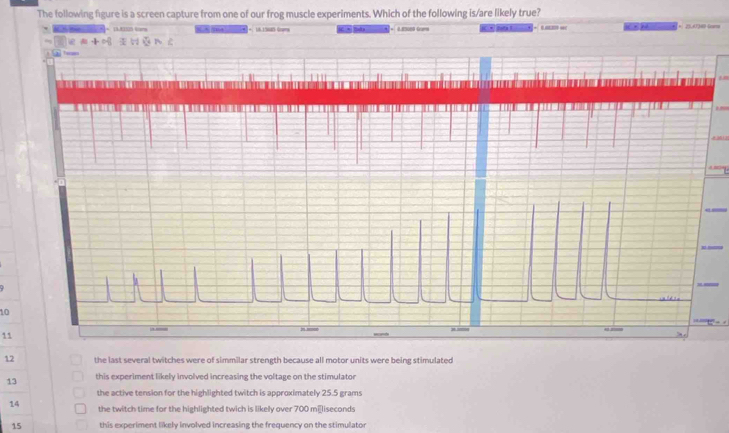Open the function dropdown beside the 25.47 Grams value
The image size is (729, 433).
click(658, 27)
